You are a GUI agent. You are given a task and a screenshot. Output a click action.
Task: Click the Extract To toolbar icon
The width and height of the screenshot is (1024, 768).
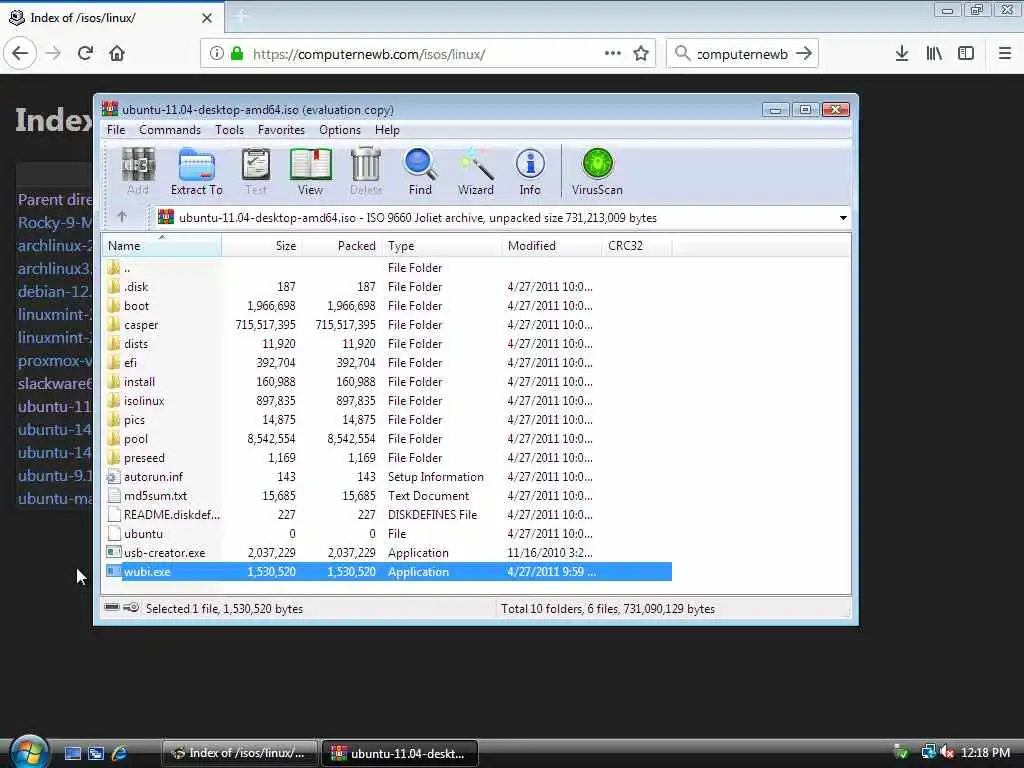point(197,171)
